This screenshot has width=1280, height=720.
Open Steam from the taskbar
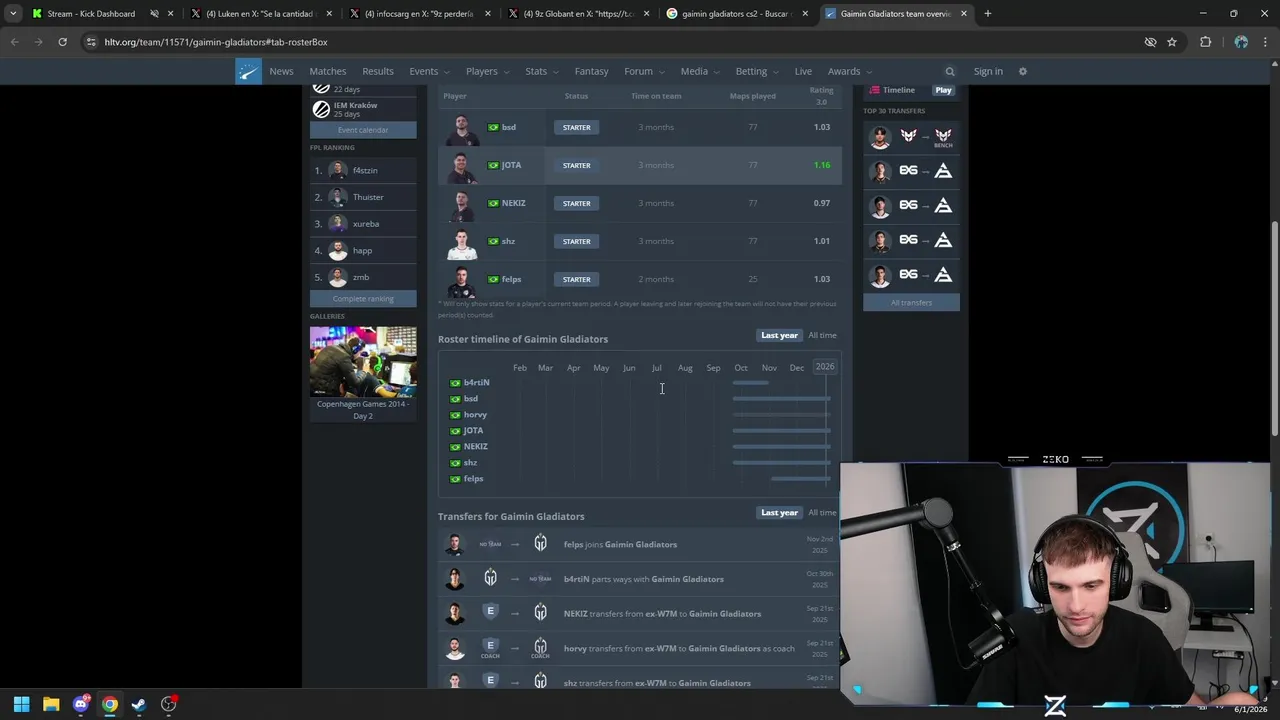(139, 704)
